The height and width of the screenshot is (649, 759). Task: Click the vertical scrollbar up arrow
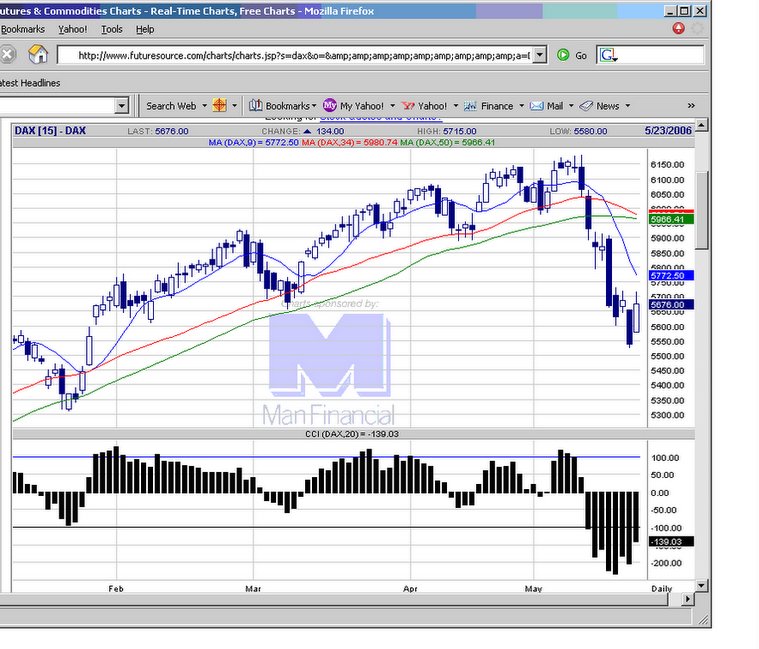click(x=702, y=125)
